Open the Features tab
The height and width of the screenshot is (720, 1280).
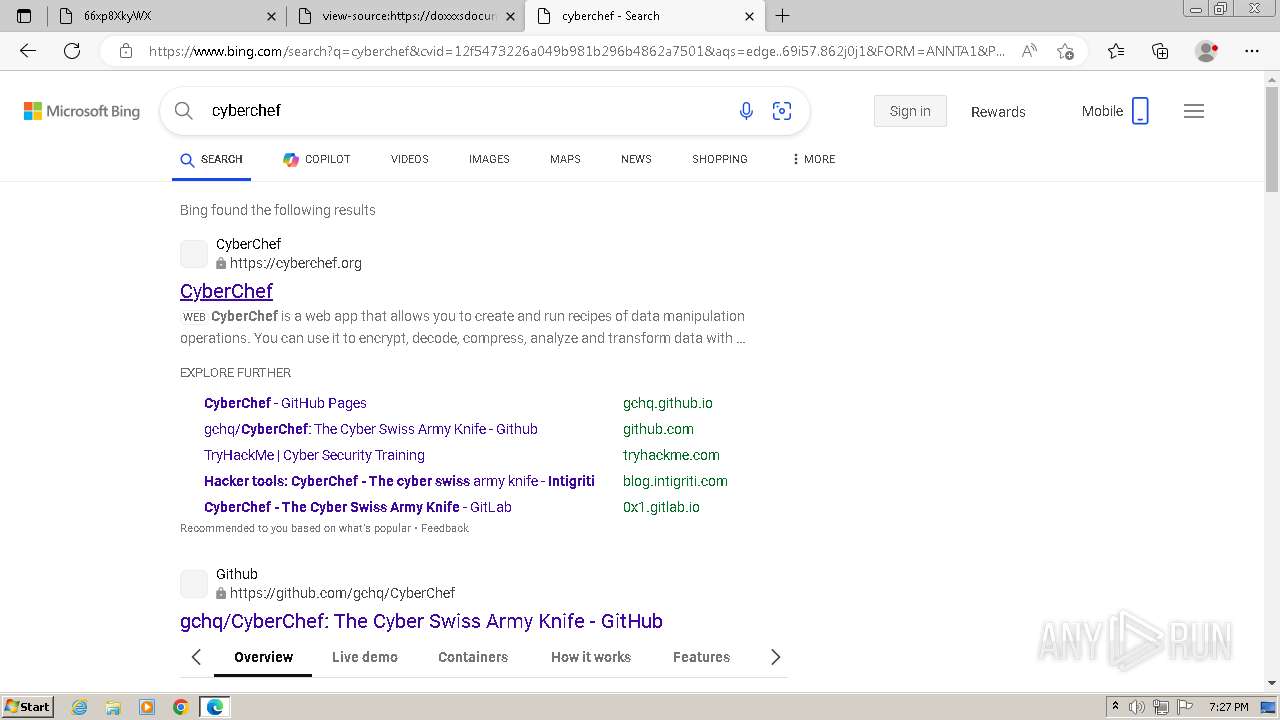pos(701,657)
